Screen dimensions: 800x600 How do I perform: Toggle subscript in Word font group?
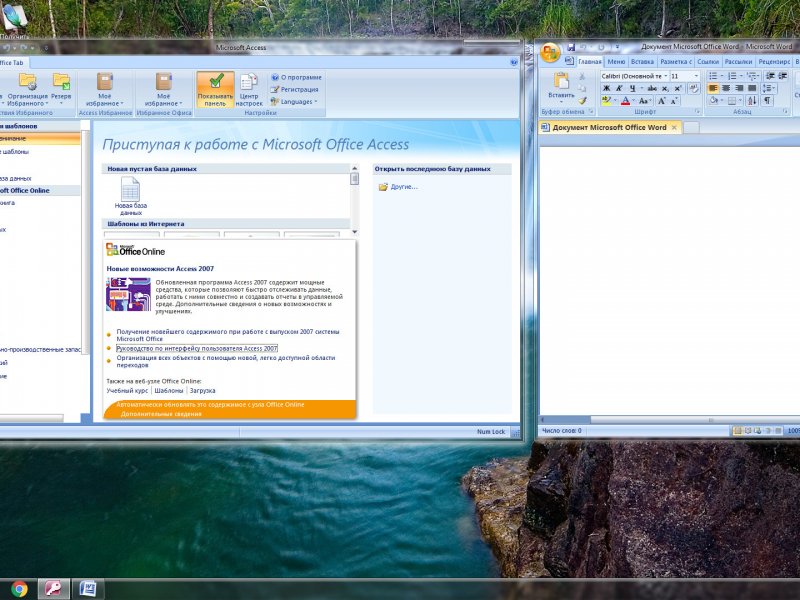click(665, 88)
